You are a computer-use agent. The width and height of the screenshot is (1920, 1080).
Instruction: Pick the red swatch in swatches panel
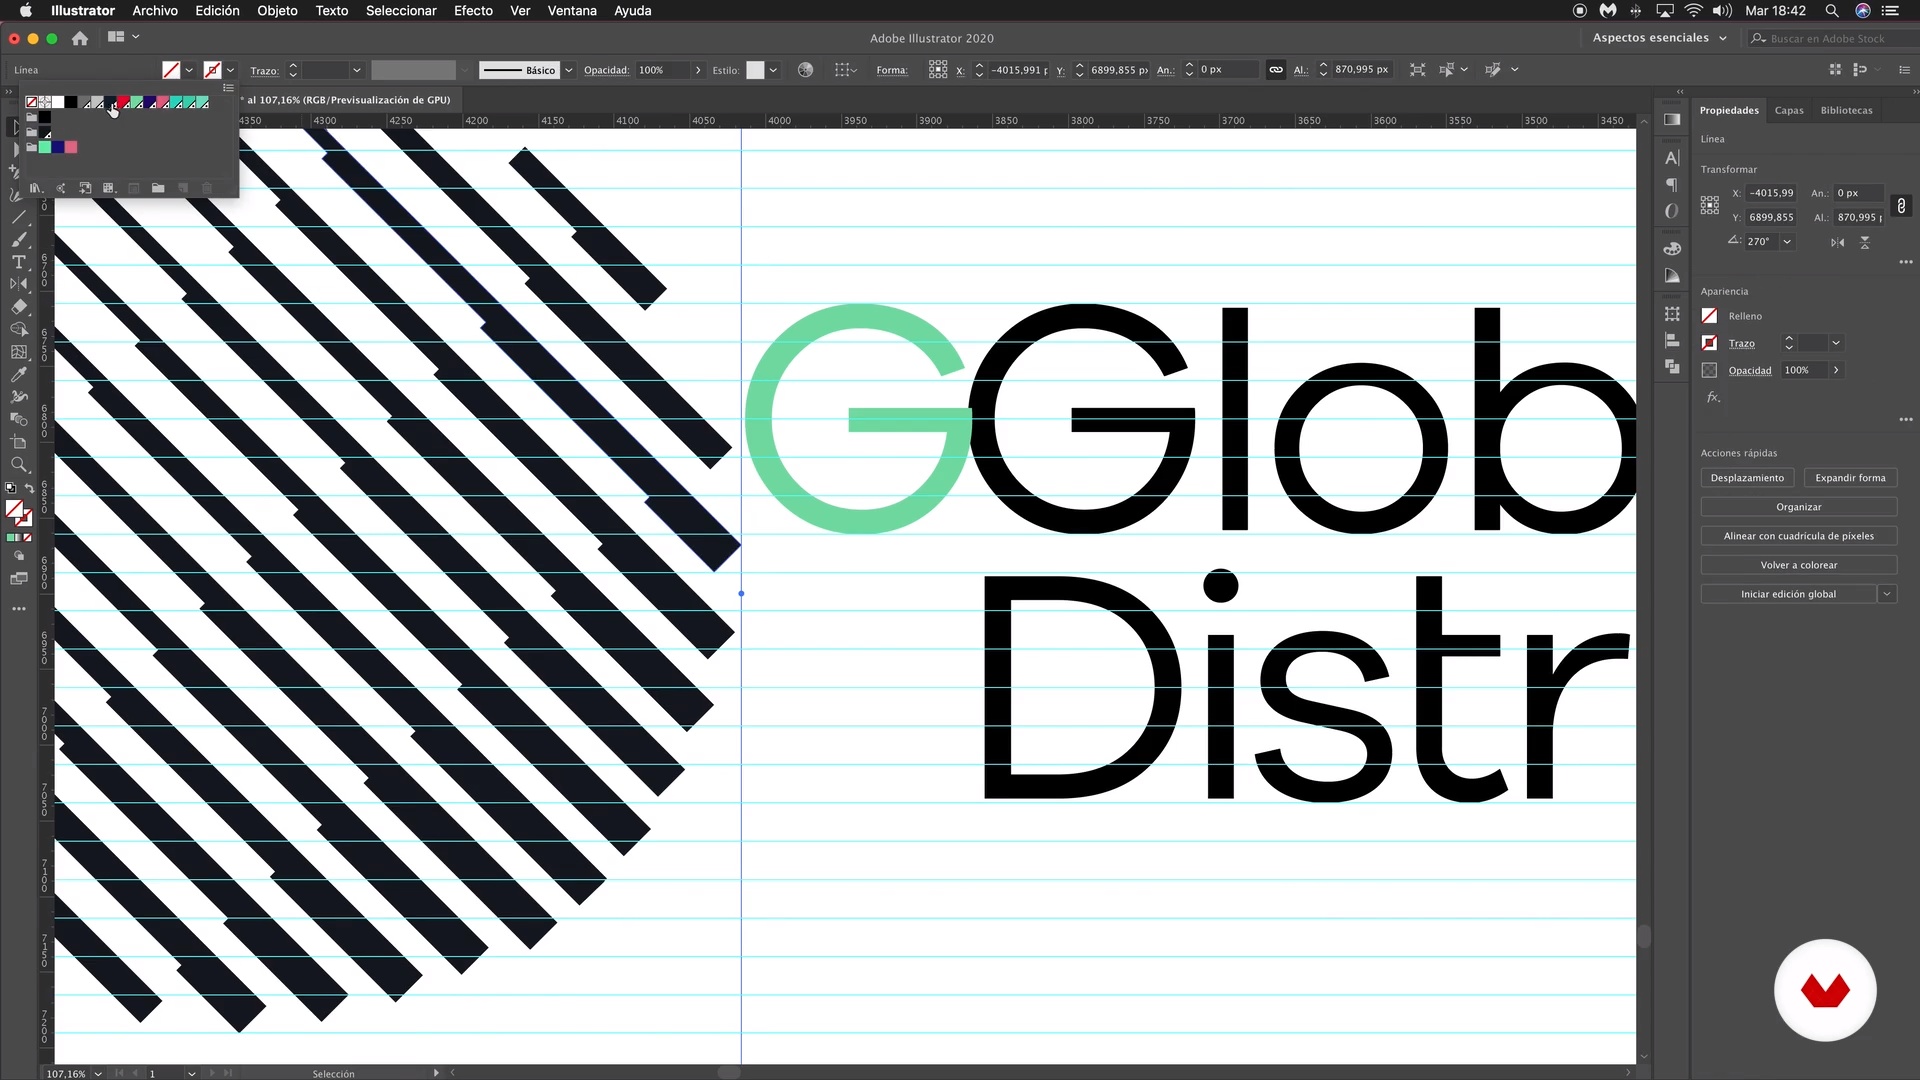click(x=123, y=103)
